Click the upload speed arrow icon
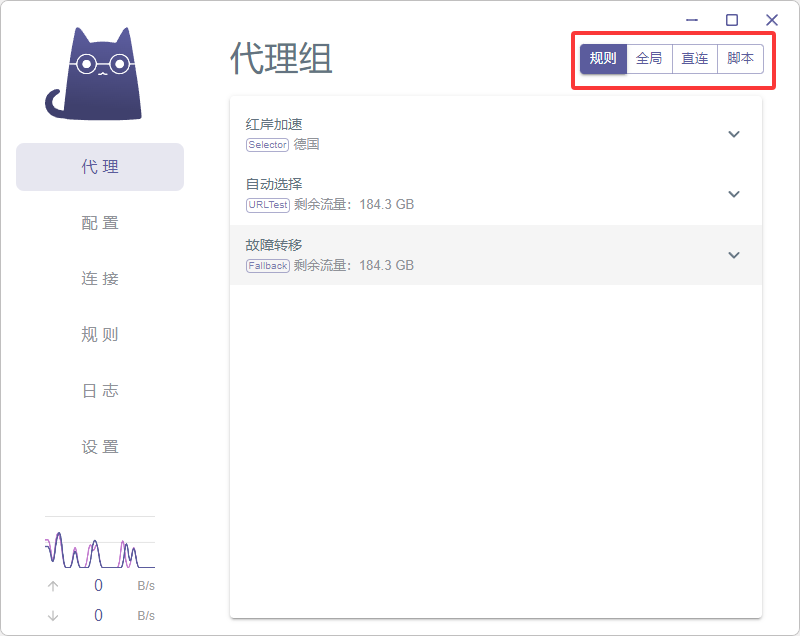Screen dimensions: 800x636 click(53, 586)
